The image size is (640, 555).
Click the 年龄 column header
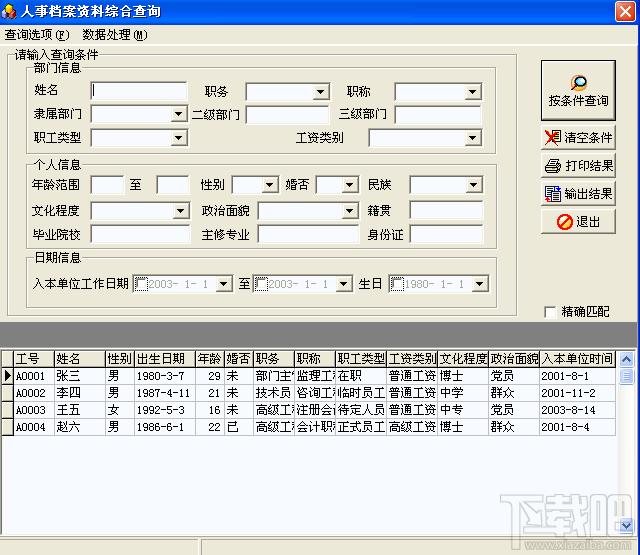[x=210, y=359]
